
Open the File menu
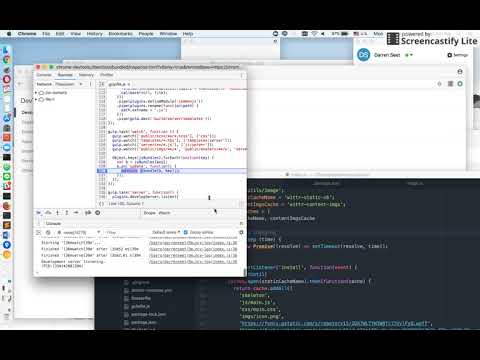click(46, 34)
